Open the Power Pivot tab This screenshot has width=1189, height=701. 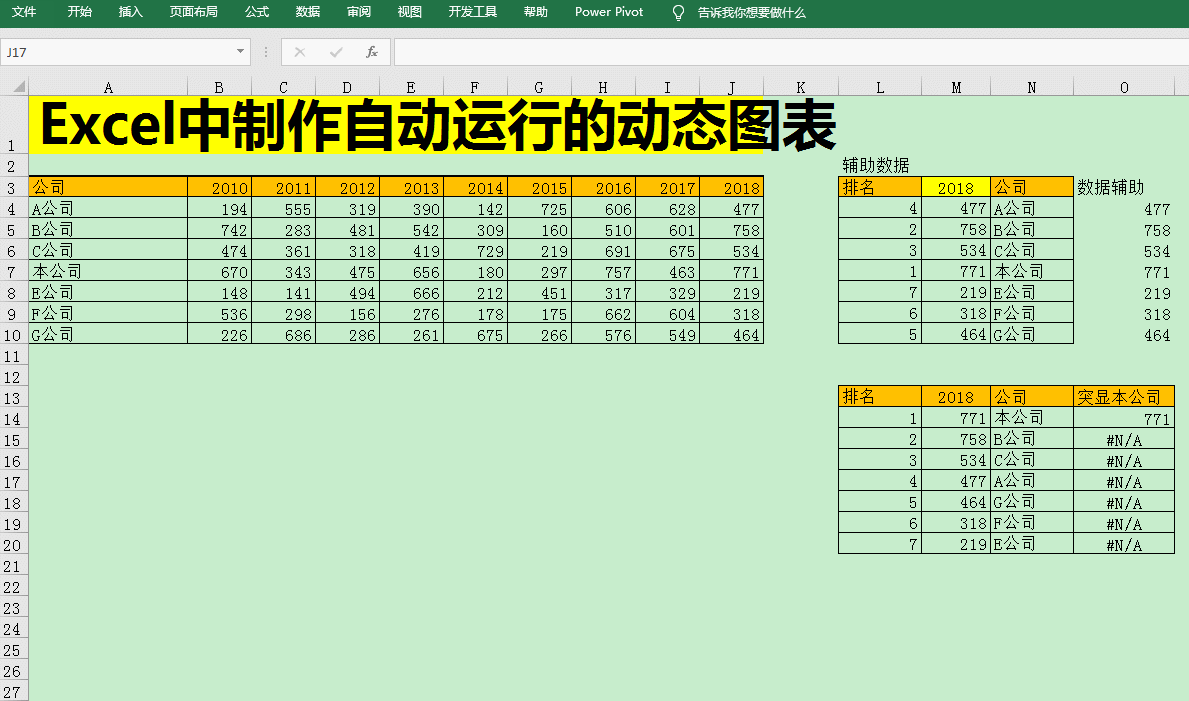click(609, 13)
